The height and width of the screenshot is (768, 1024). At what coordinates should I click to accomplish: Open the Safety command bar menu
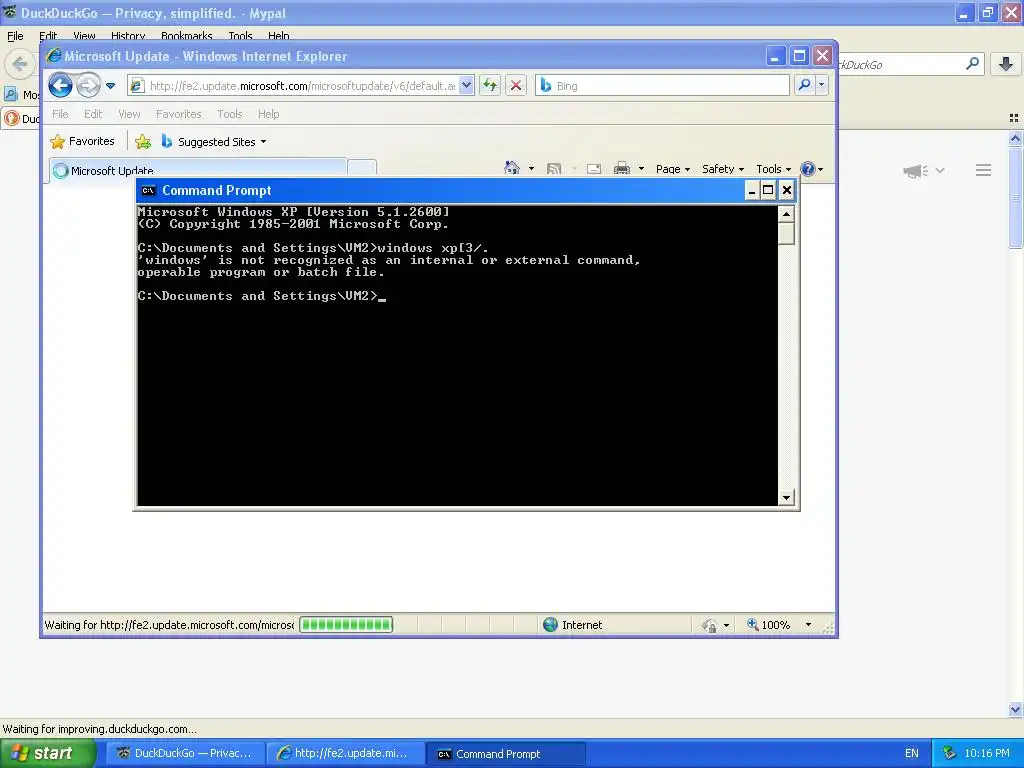723,168
